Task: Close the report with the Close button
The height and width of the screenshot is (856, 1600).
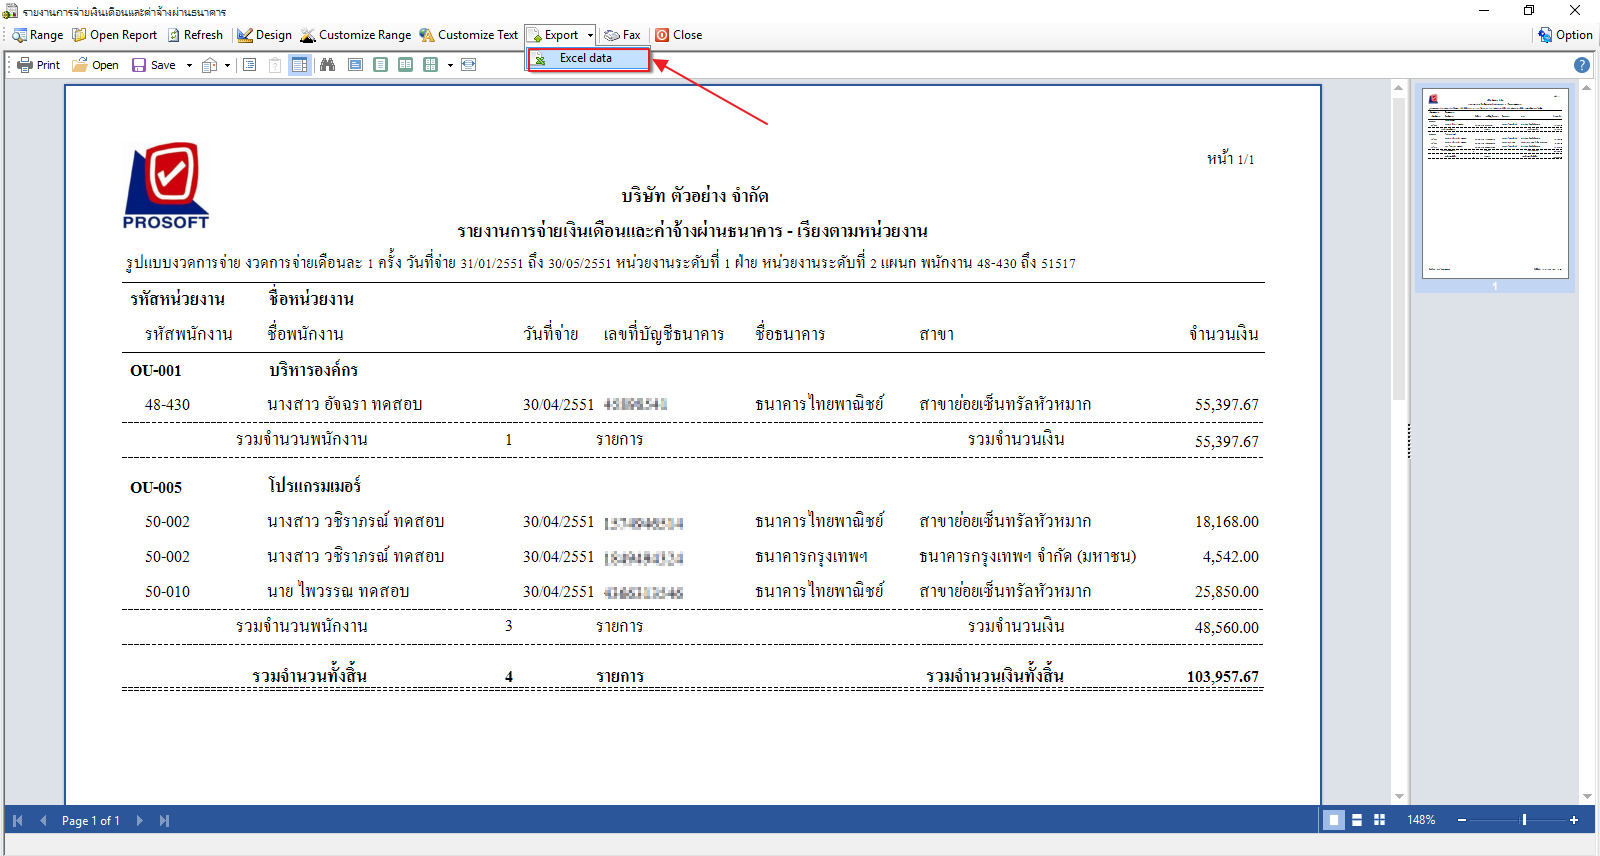Action: pyautogui.click(x=679, y=35)
